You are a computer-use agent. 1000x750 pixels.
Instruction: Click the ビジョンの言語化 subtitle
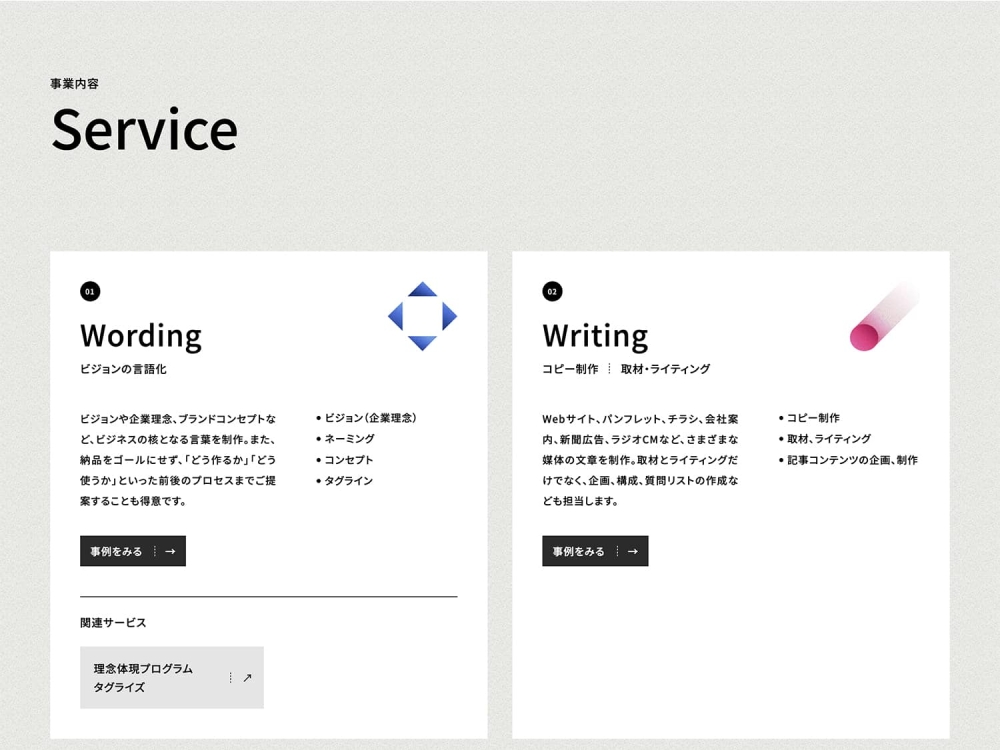point(123,369)
